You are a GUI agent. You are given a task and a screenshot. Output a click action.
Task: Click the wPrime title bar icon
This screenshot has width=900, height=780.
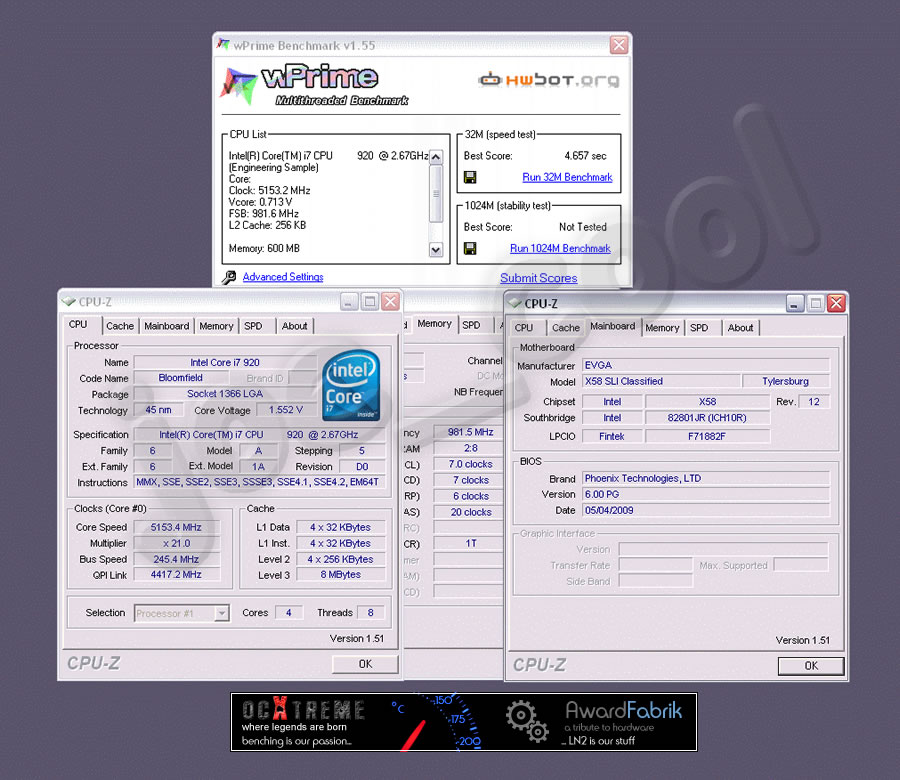[x=223, y=45]
